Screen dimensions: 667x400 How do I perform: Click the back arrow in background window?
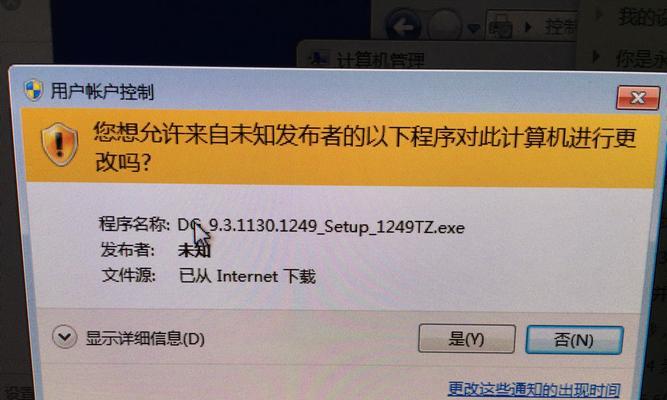pyautogui.click(x=403, y=26)
